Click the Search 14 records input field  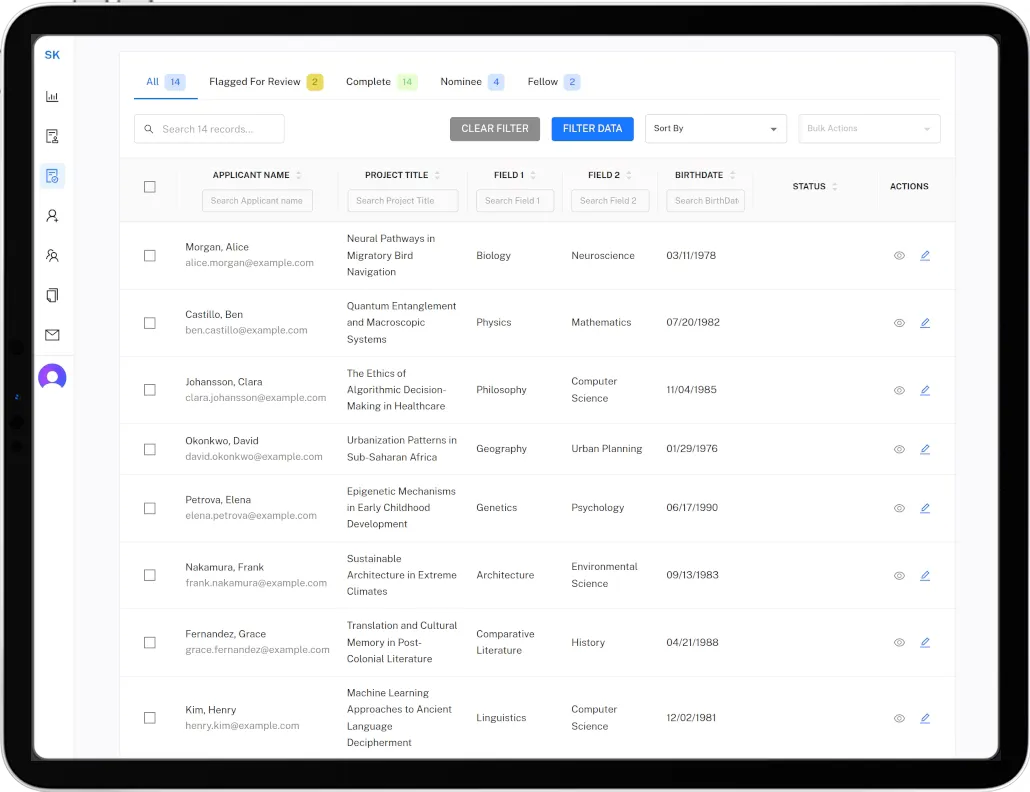click(x=208, y=128)
